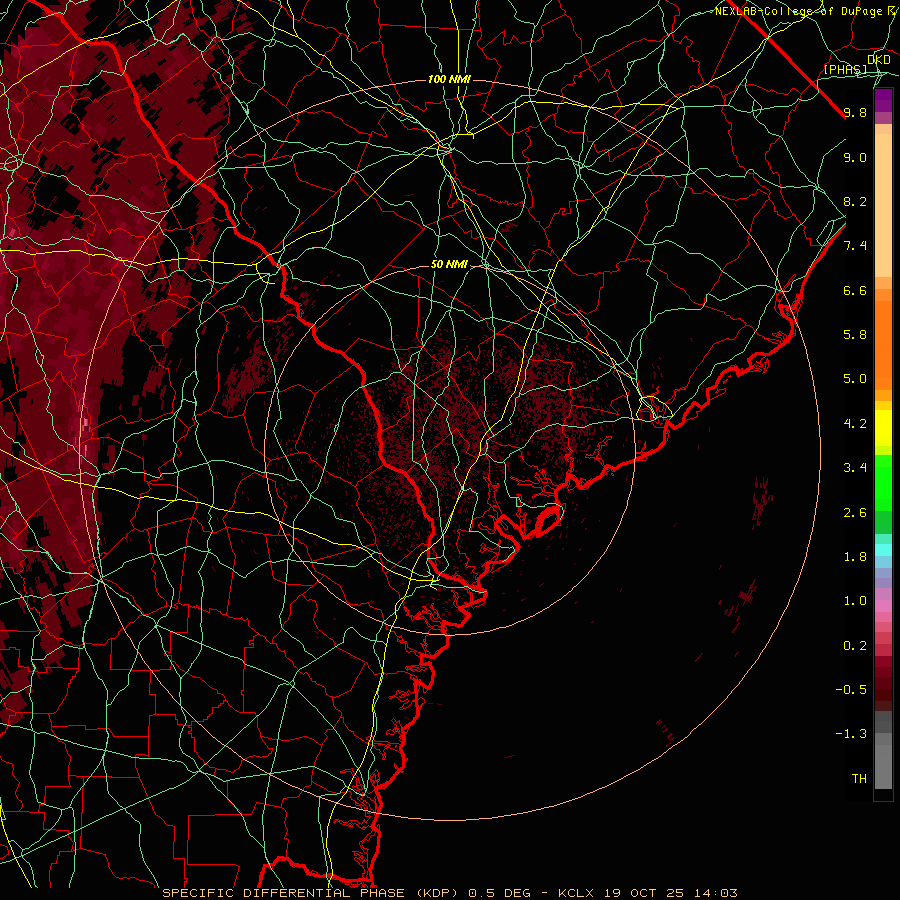Image resolution: width=900 pixels, height=900 pixels.
Task: Pick the yellow segment of the color bar
Action: pos(883,428)
